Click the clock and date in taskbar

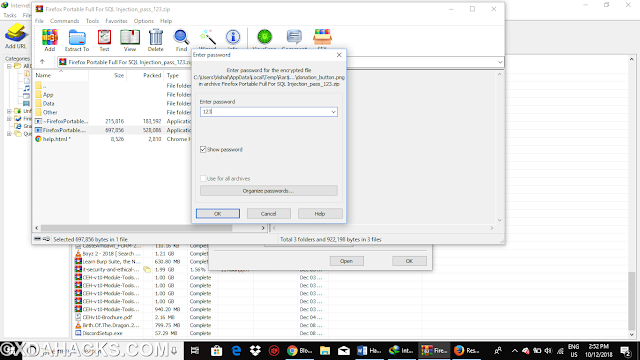(x=599, y=351)
